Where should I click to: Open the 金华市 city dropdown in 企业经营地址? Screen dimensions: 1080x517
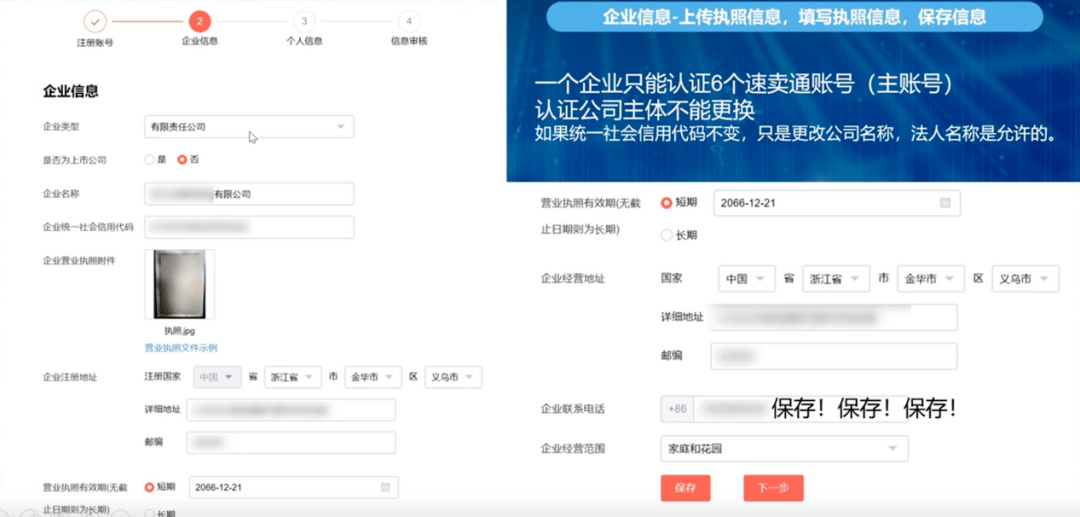[930, 279]
